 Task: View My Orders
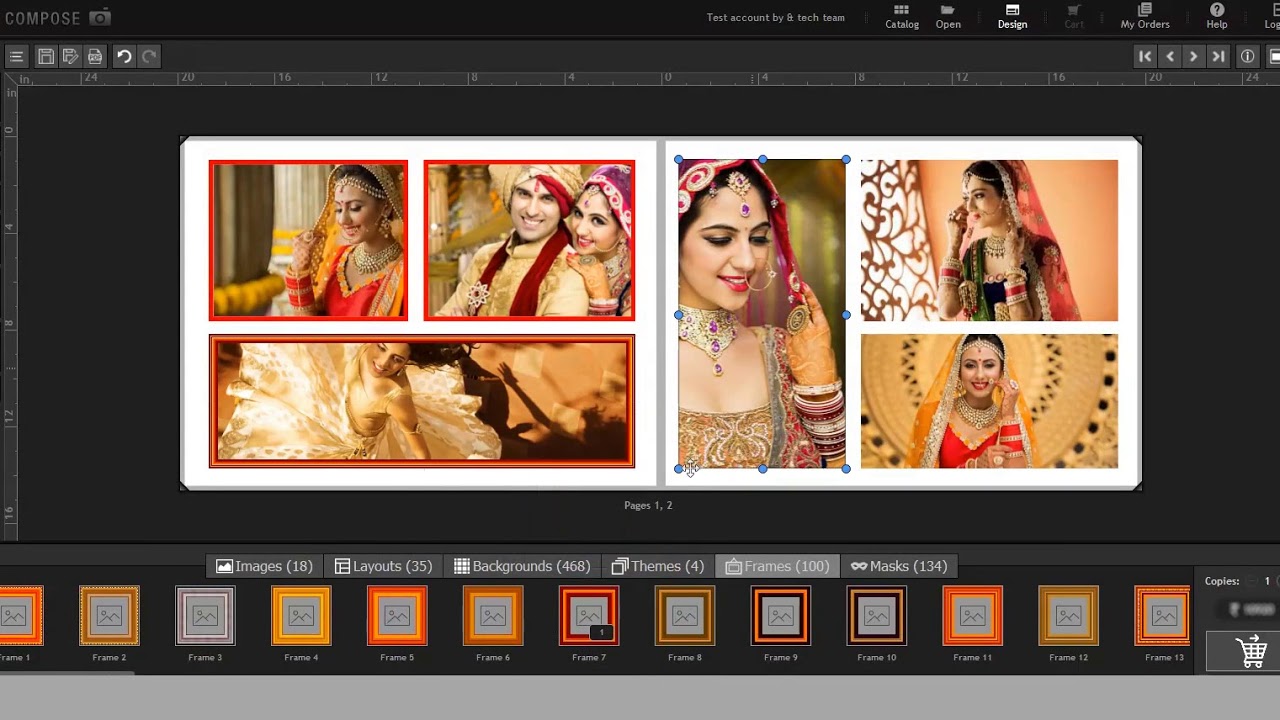pos(1145,17)
